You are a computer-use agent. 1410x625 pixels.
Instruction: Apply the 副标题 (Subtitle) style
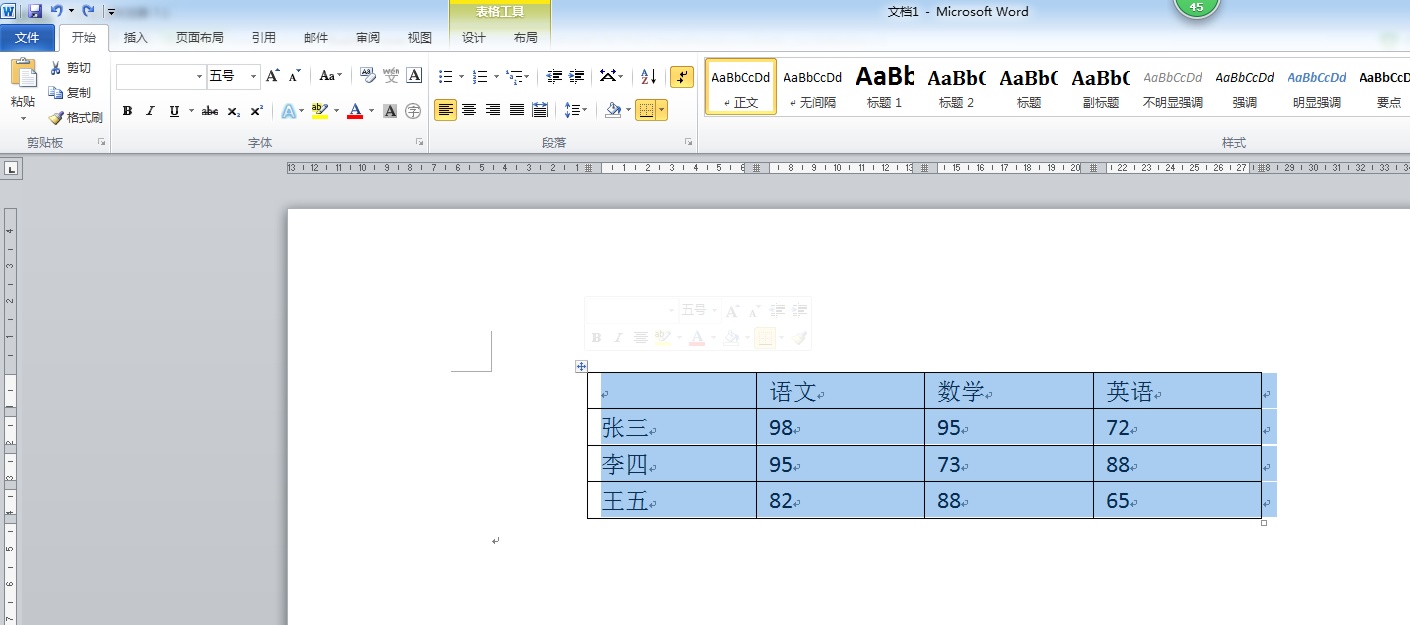click(1101, 86)
